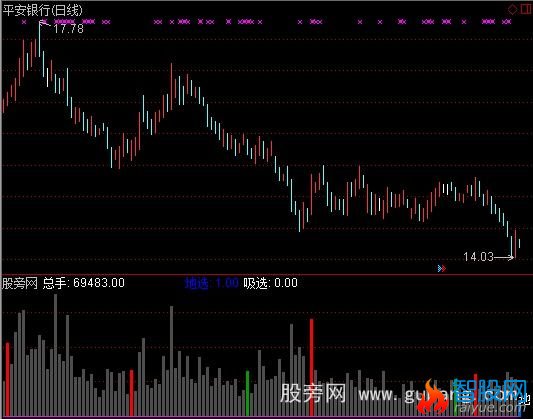Click the tallest red volume bar mid-panel
The image size is (533, 419).
pos(311,367)
